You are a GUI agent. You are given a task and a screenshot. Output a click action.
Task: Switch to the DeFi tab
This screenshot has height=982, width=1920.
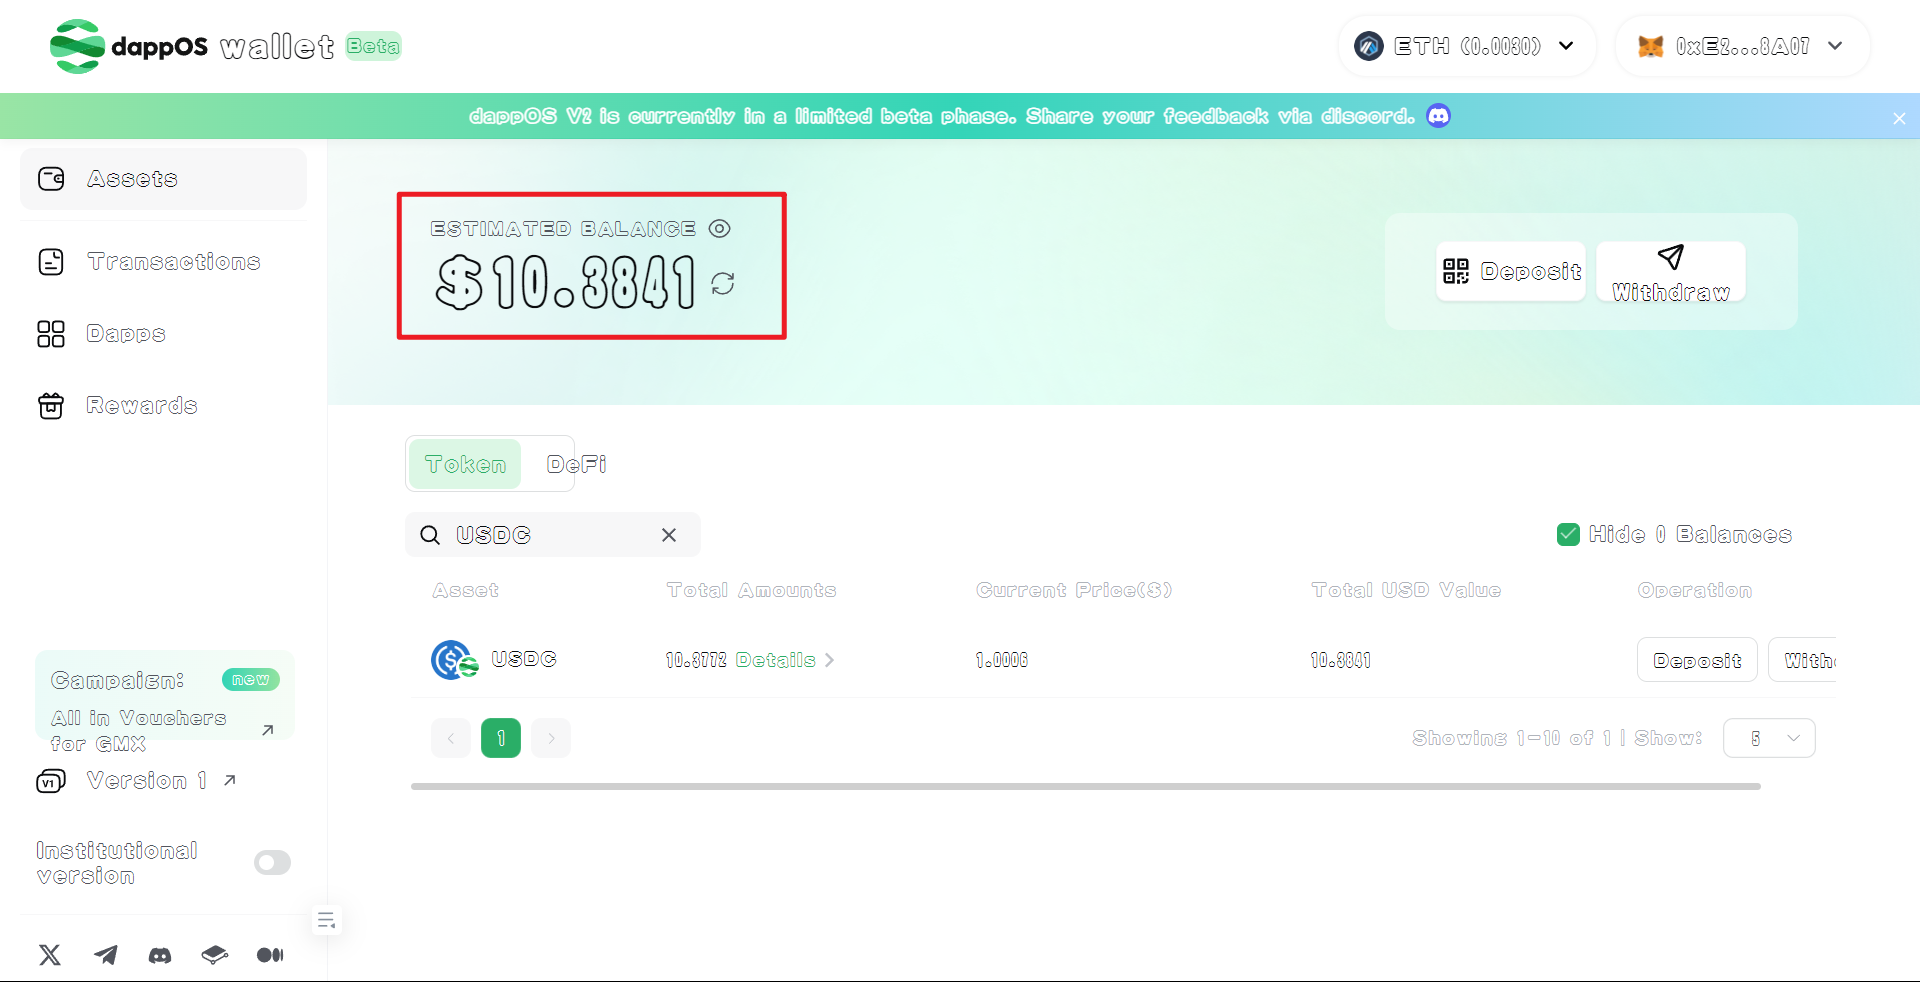click(576, 464)
